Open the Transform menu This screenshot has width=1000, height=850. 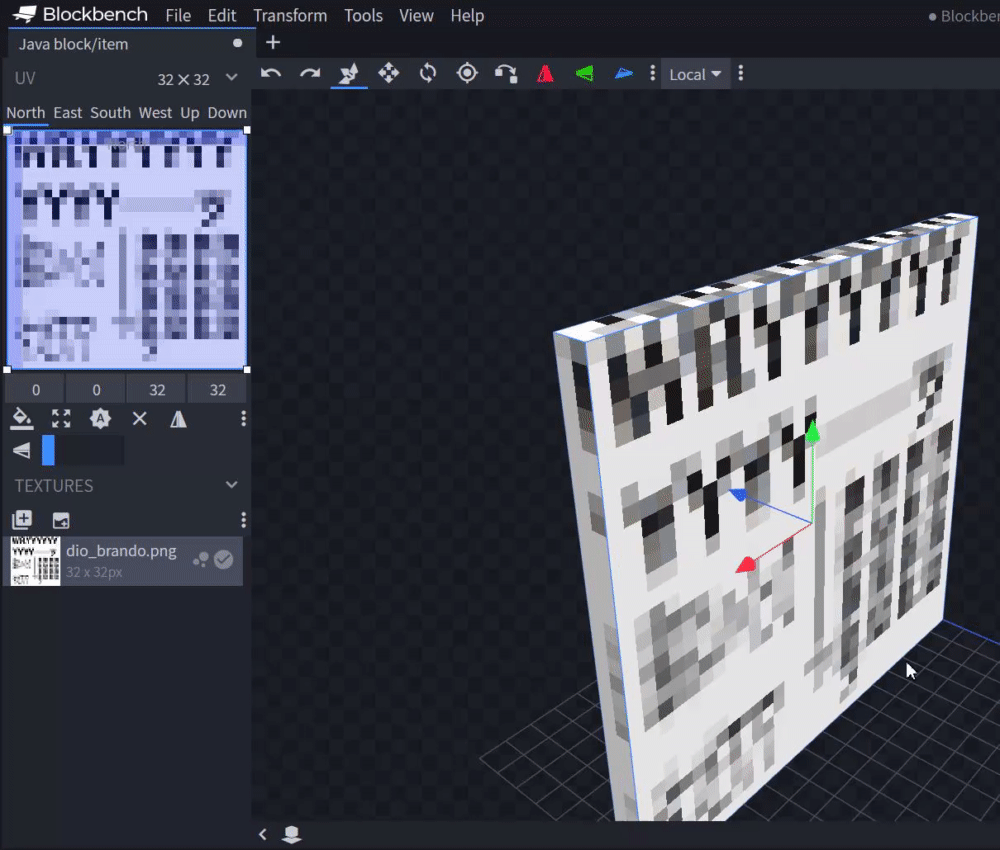290,16
